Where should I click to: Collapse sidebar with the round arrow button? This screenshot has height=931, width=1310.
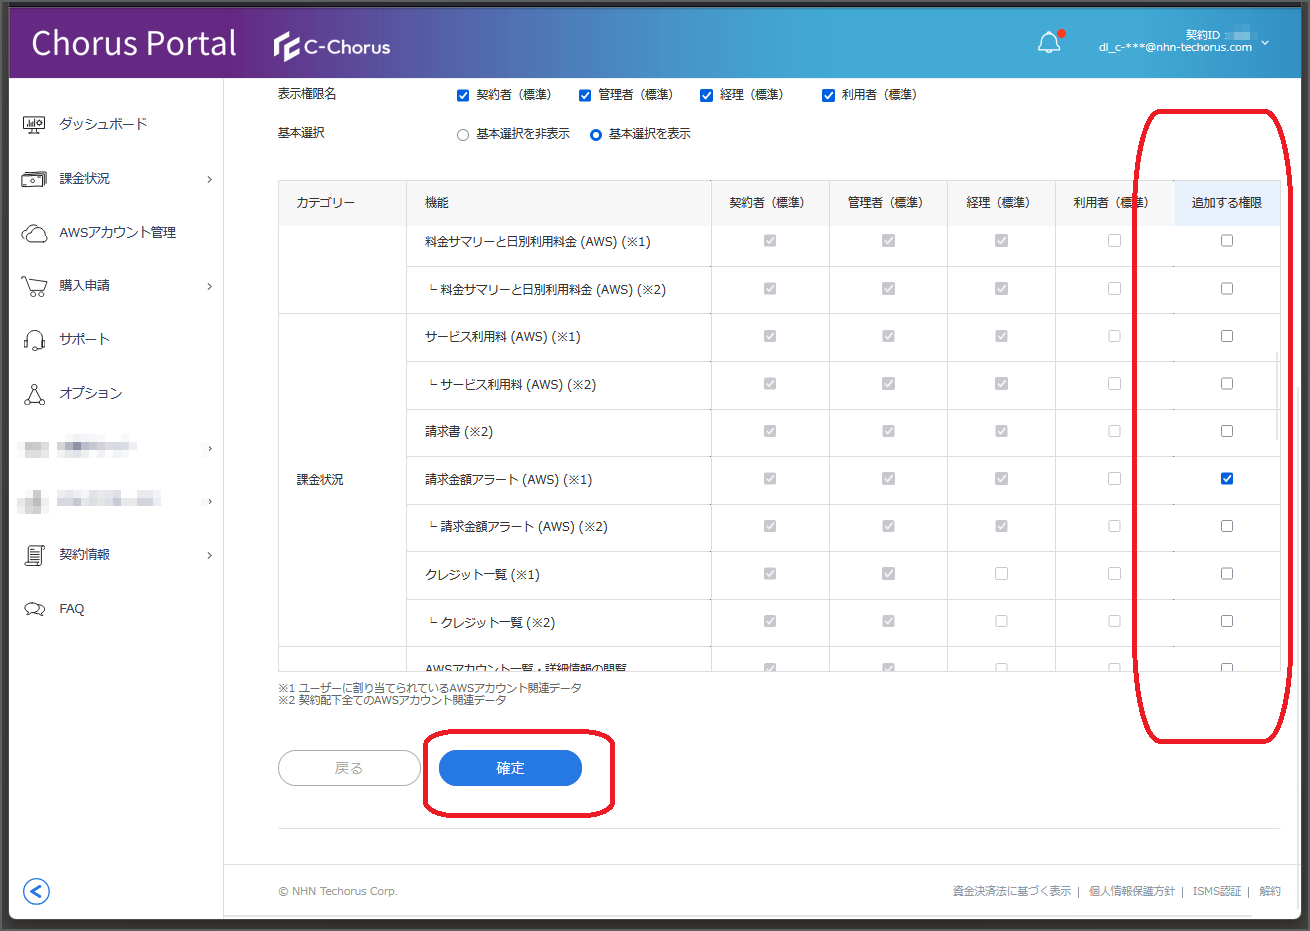(36, 891)
